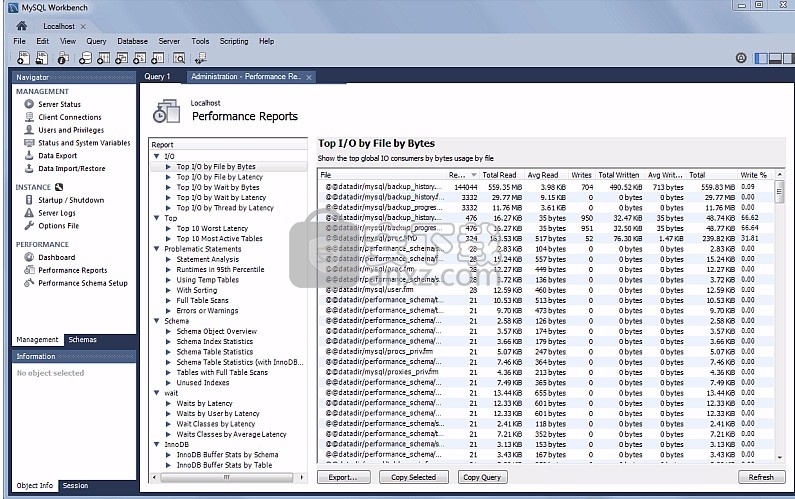The height and width of the screenshot is (499, 795).
Task: Click Create new table toolbar icon
Action: coord(103,58)
